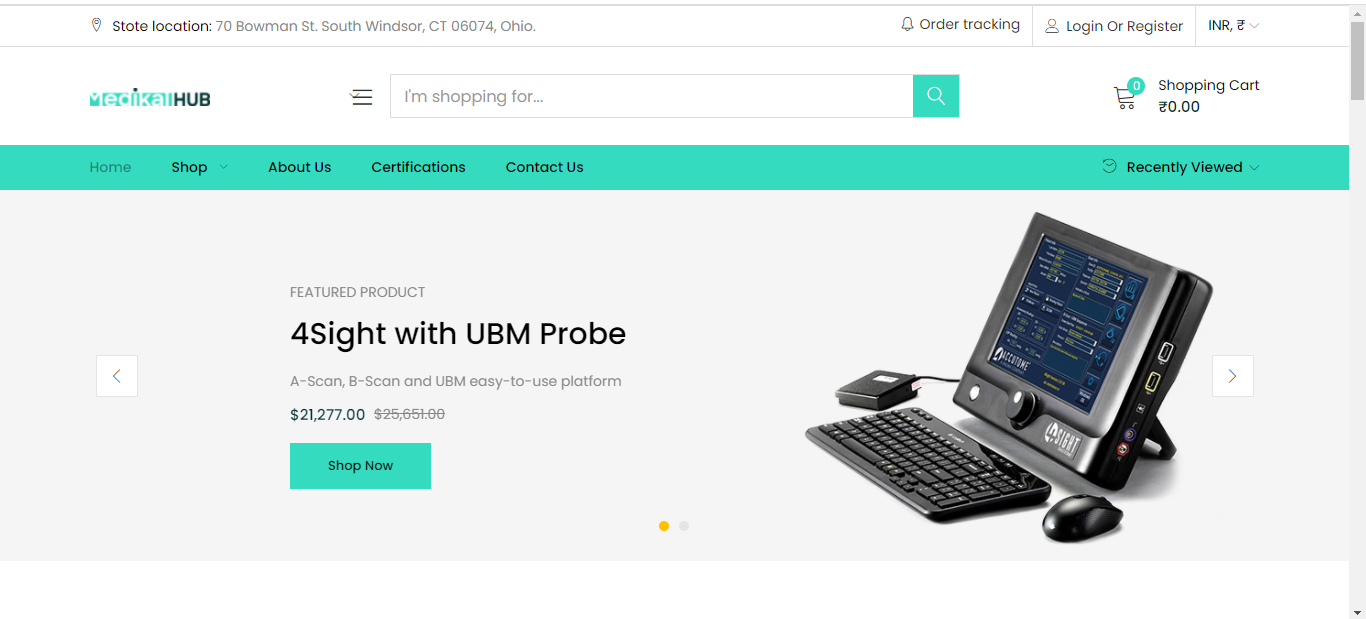Go to previous slide with left arrow
Image resolution: width=1366 pixels, height=619 pixels.
click(x=117, y=376)
